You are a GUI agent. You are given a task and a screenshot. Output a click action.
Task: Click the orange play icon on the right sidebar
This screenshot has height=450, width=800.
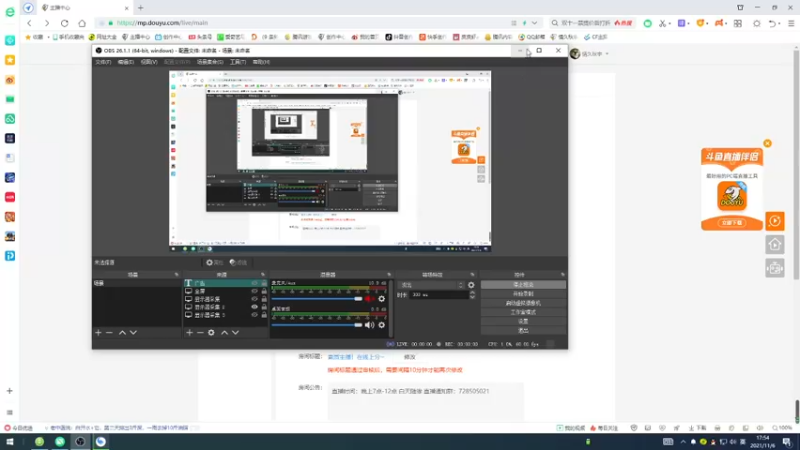point(775,221)
